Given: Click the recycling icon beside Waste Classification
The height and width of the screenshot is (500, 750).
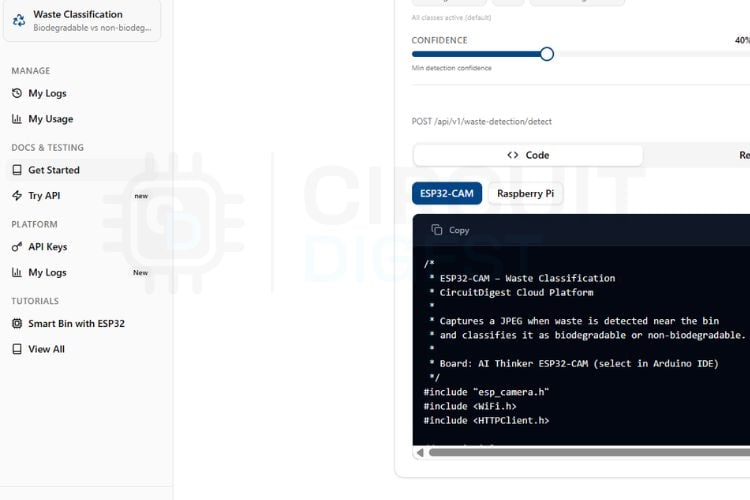Looking at the screenshot, I should [x=19, y=20].
